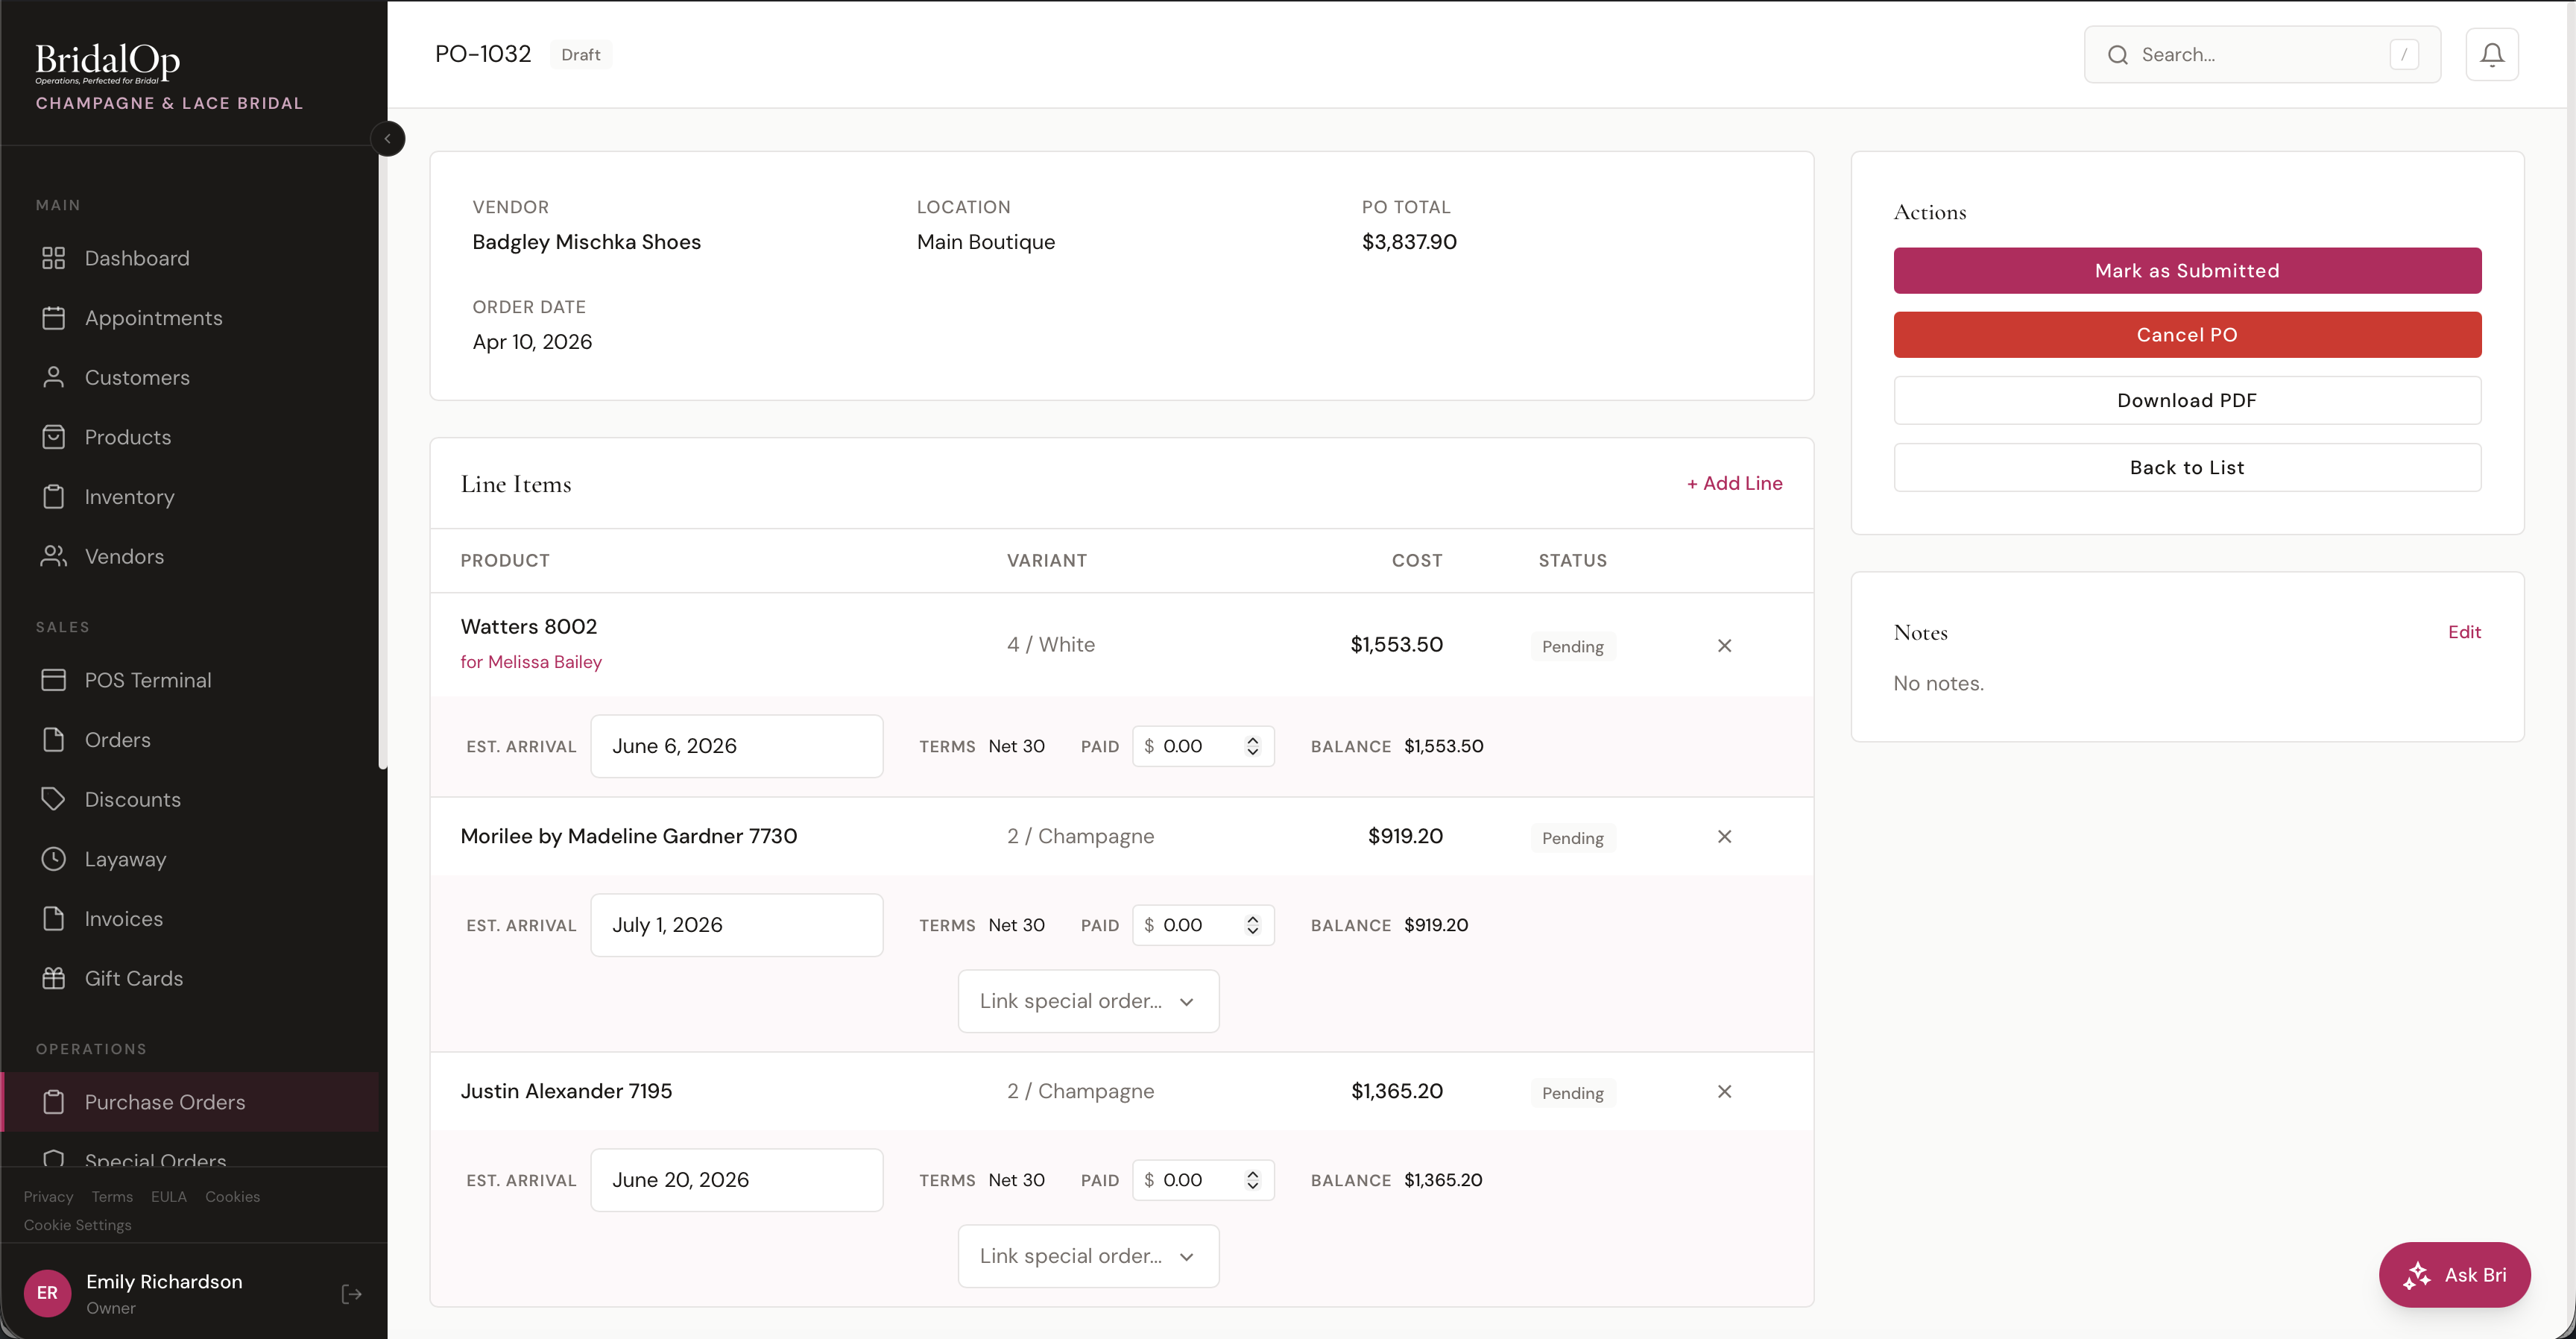Screen dimensions: 2576x1339
Task: Open notifications bell
Action: pyautogui.click(x=2492, y=54)
